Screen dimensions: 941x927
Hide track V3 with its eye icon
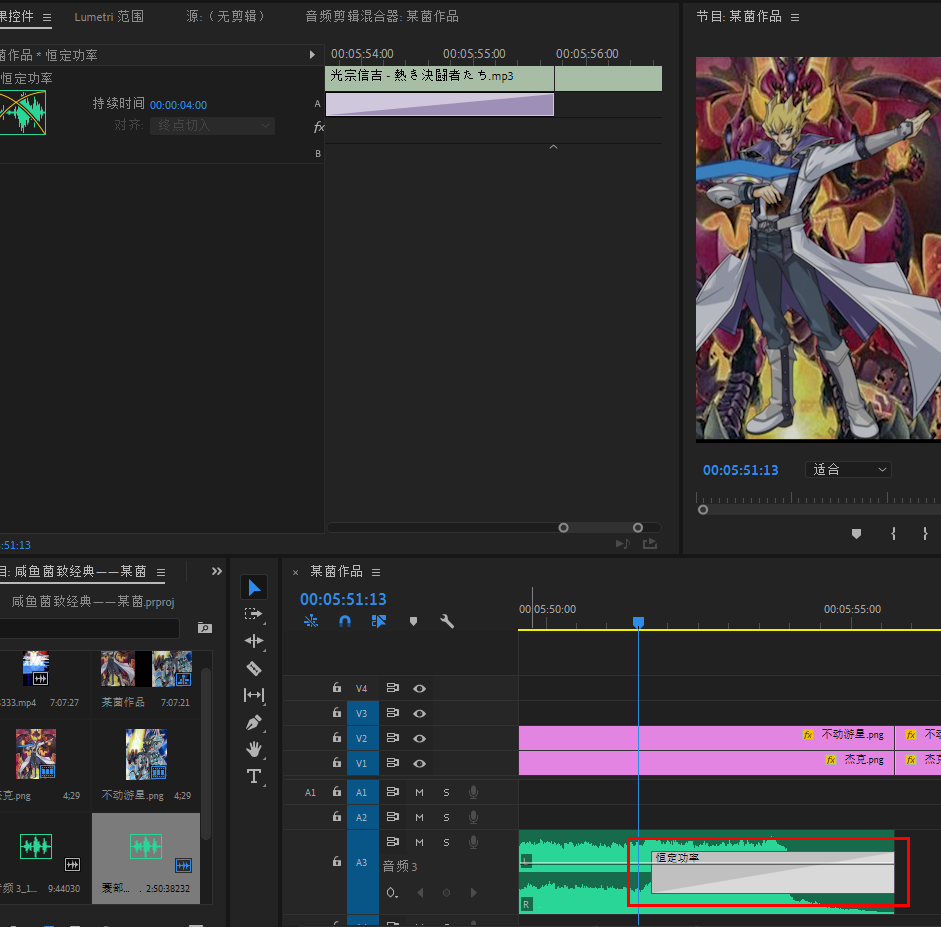[x=419, y=713]
